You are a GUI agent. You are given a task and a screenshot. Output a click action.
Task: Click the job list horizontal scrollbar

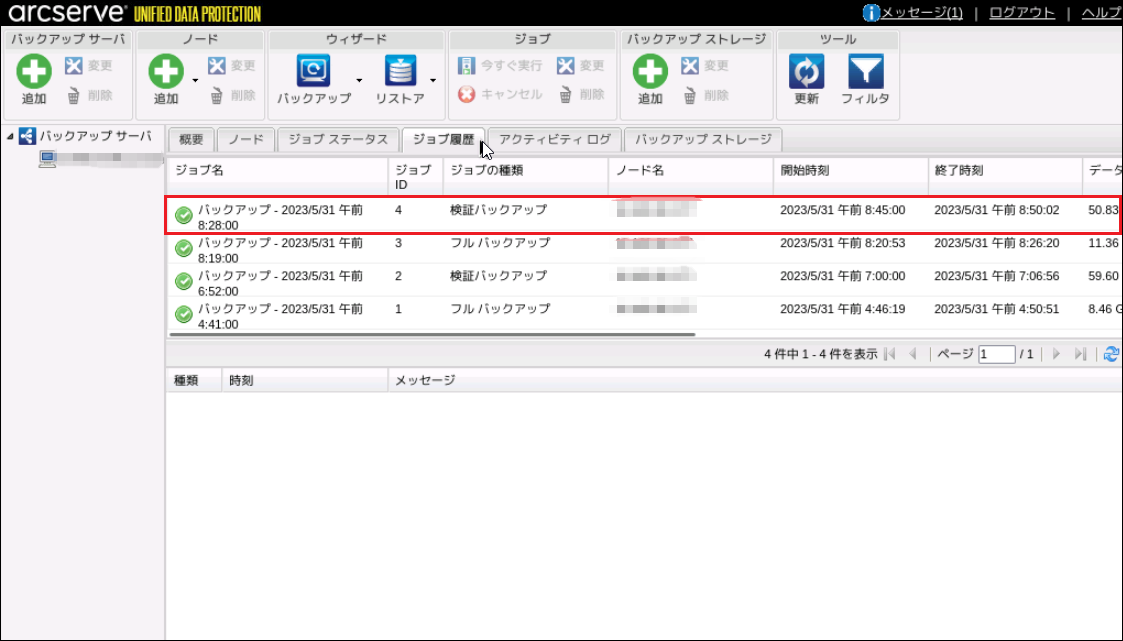[432, 335]
